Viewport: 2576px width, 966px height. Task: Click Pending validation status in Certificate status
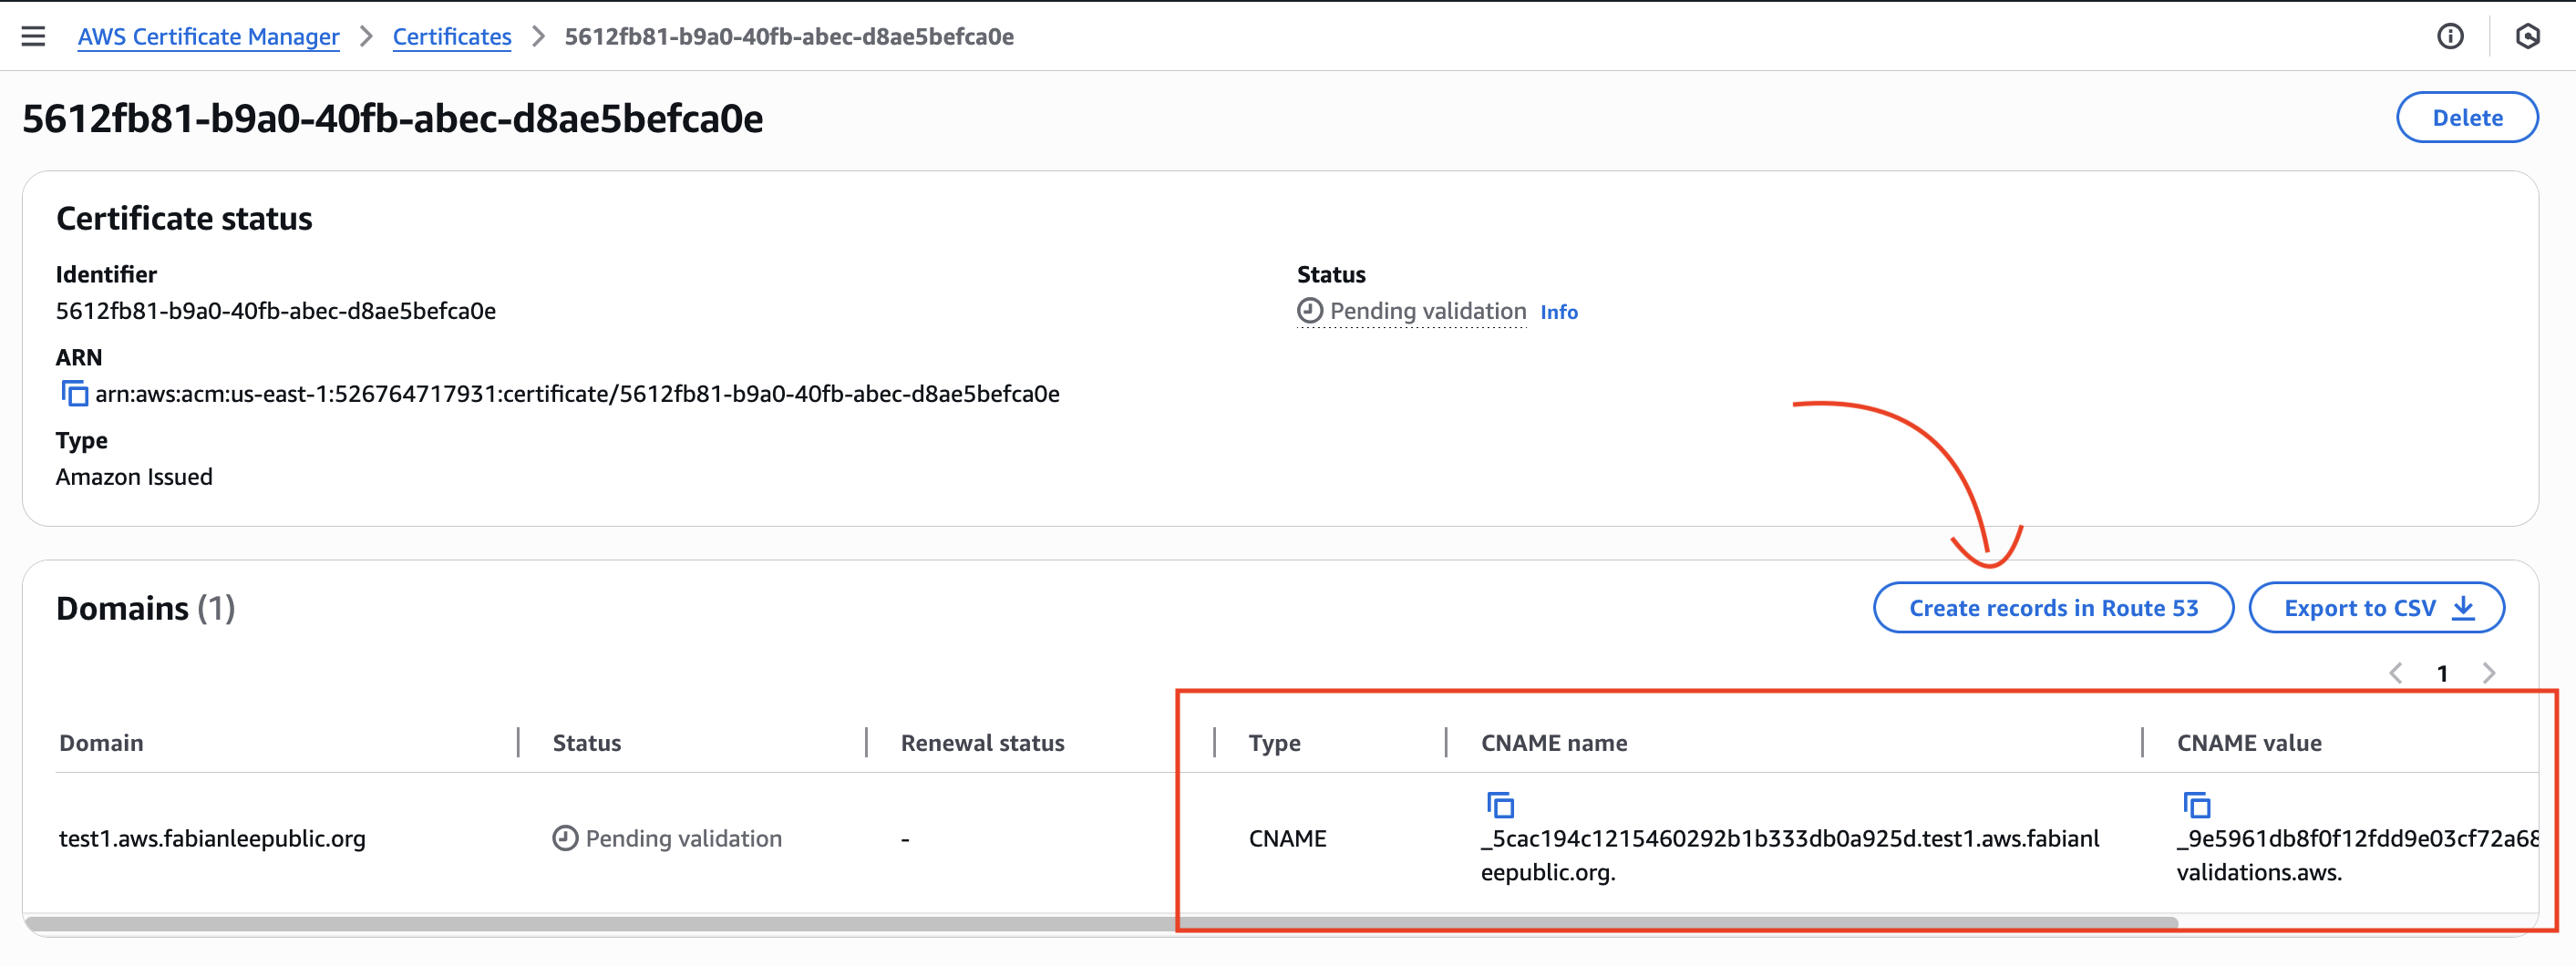tap(1426, 312)
